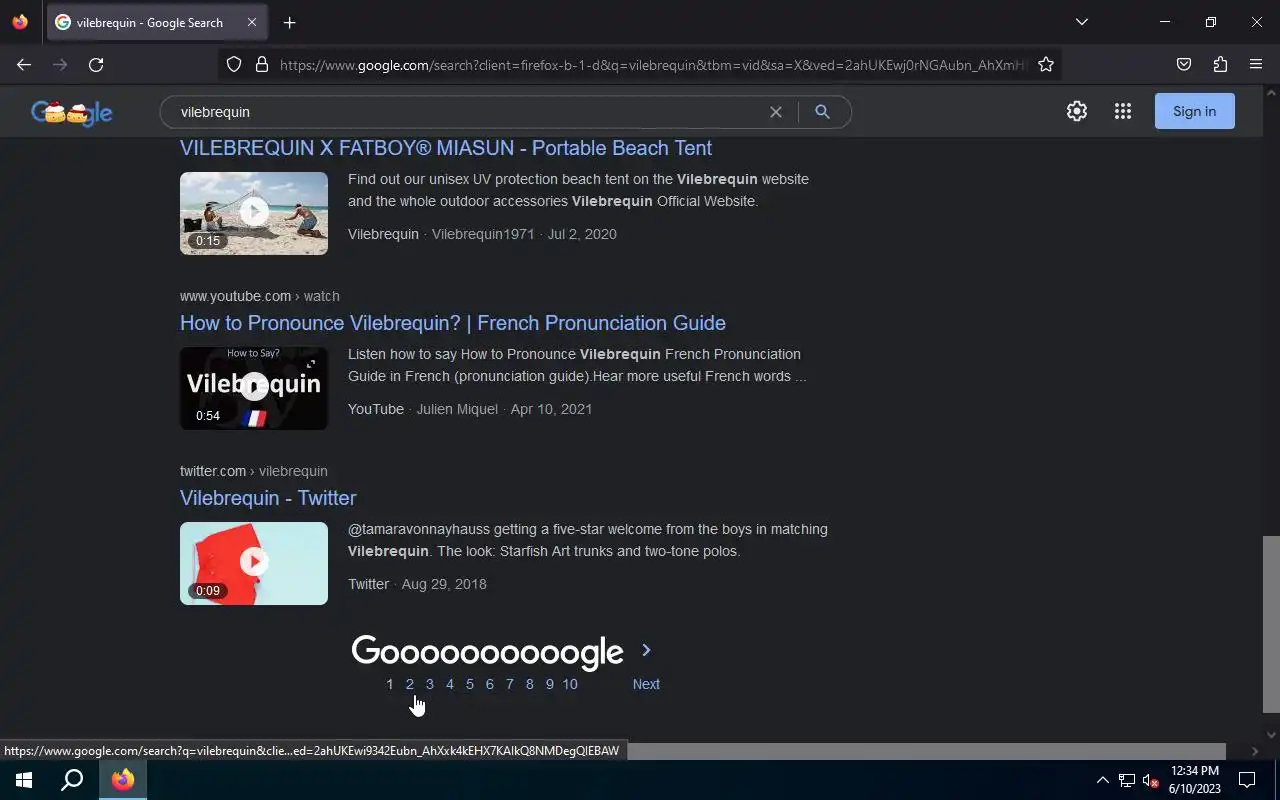
Task: Open How to Pronounce Vilebrequin link
Action: click(x=453, y=323)
